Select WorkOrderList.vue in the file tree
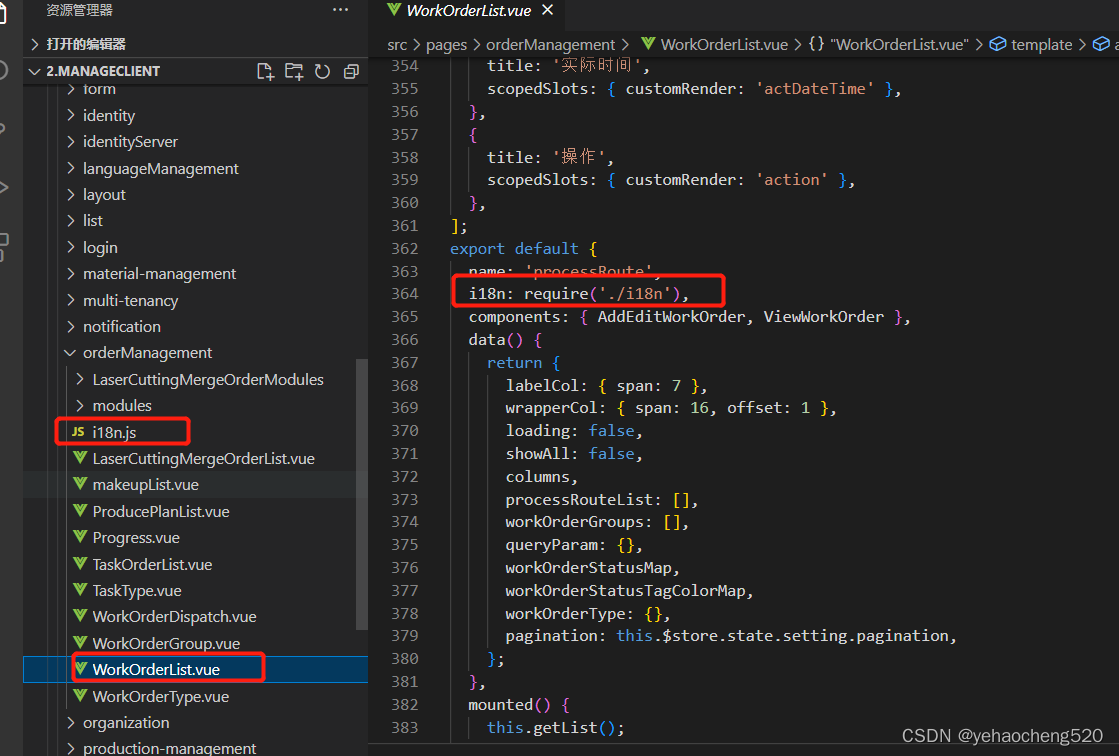1119x756 pixels. 156,669
